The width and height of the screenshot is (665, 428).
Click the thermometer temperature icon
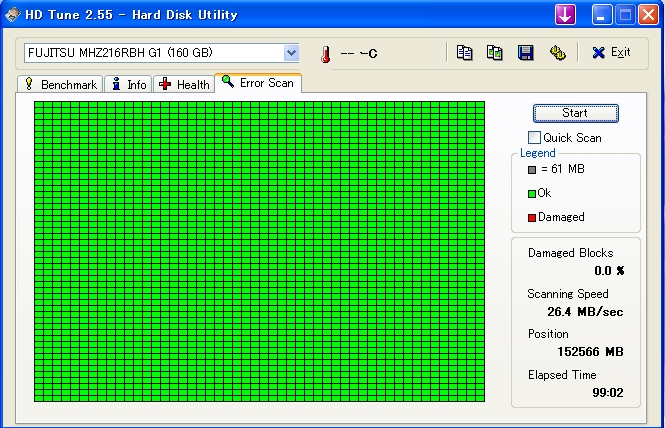[x=325, y=54]
